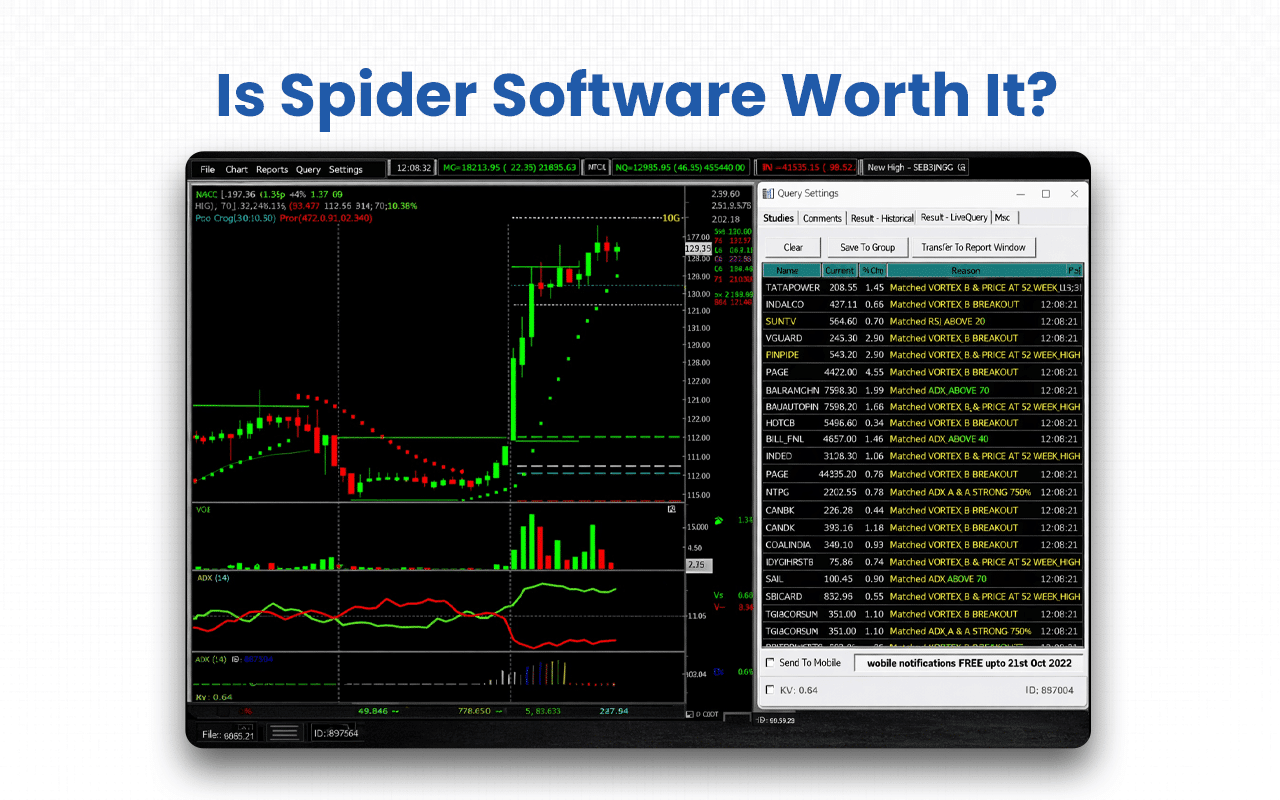Click the Query Settings title bar icon

tap(770, 193)
